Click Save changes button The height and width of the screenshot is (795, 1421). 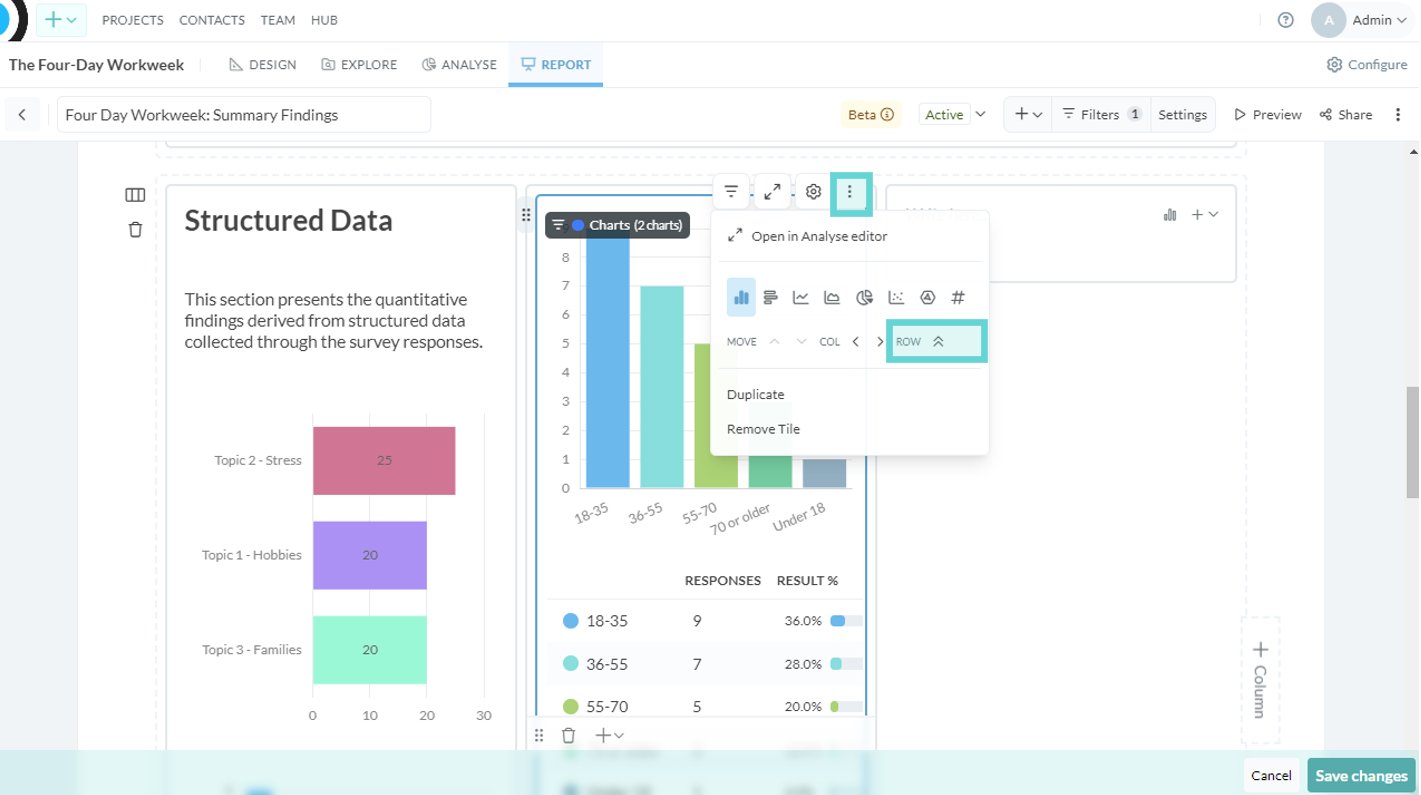[x=1361, y=775]
